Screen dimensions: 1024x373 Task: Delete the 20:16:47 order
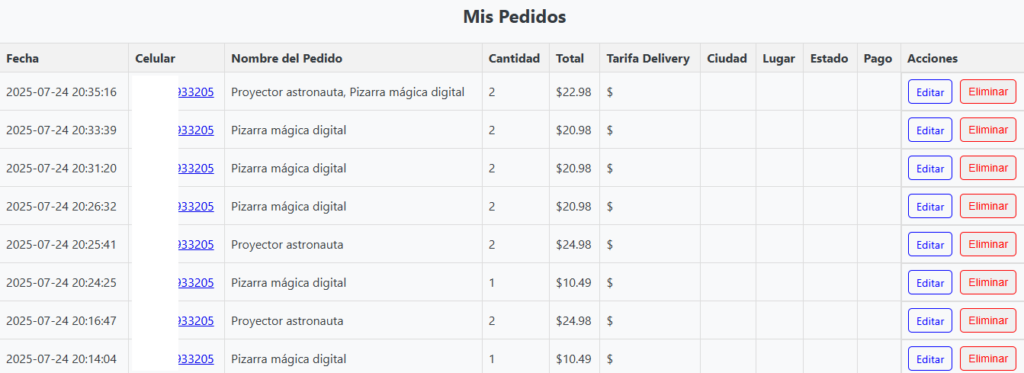[x=988, y=321]
